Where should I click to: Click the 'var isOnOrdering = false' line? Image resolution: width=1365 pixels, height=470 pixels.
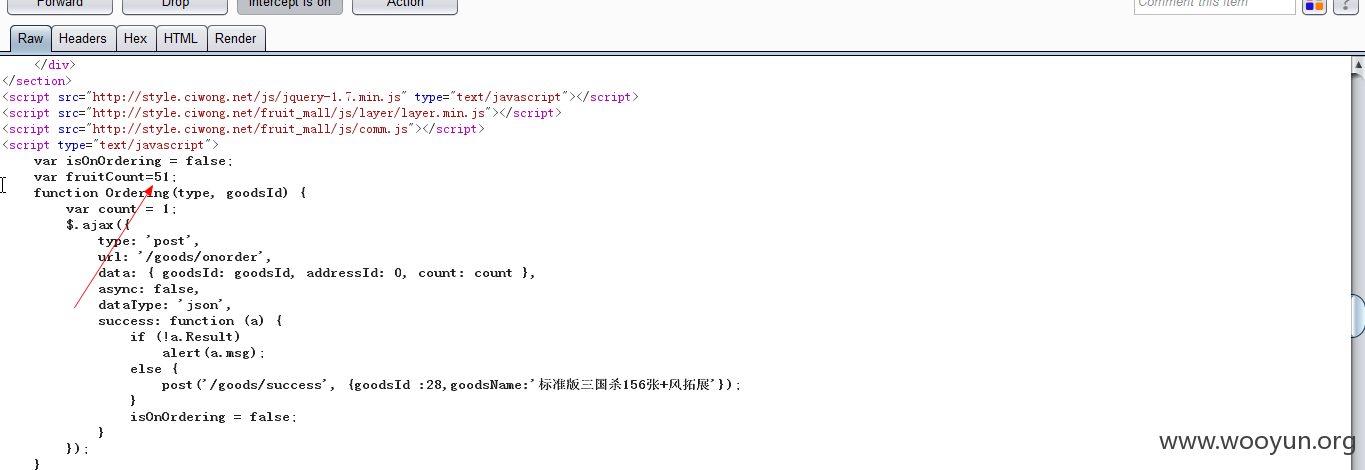[133, 161]
